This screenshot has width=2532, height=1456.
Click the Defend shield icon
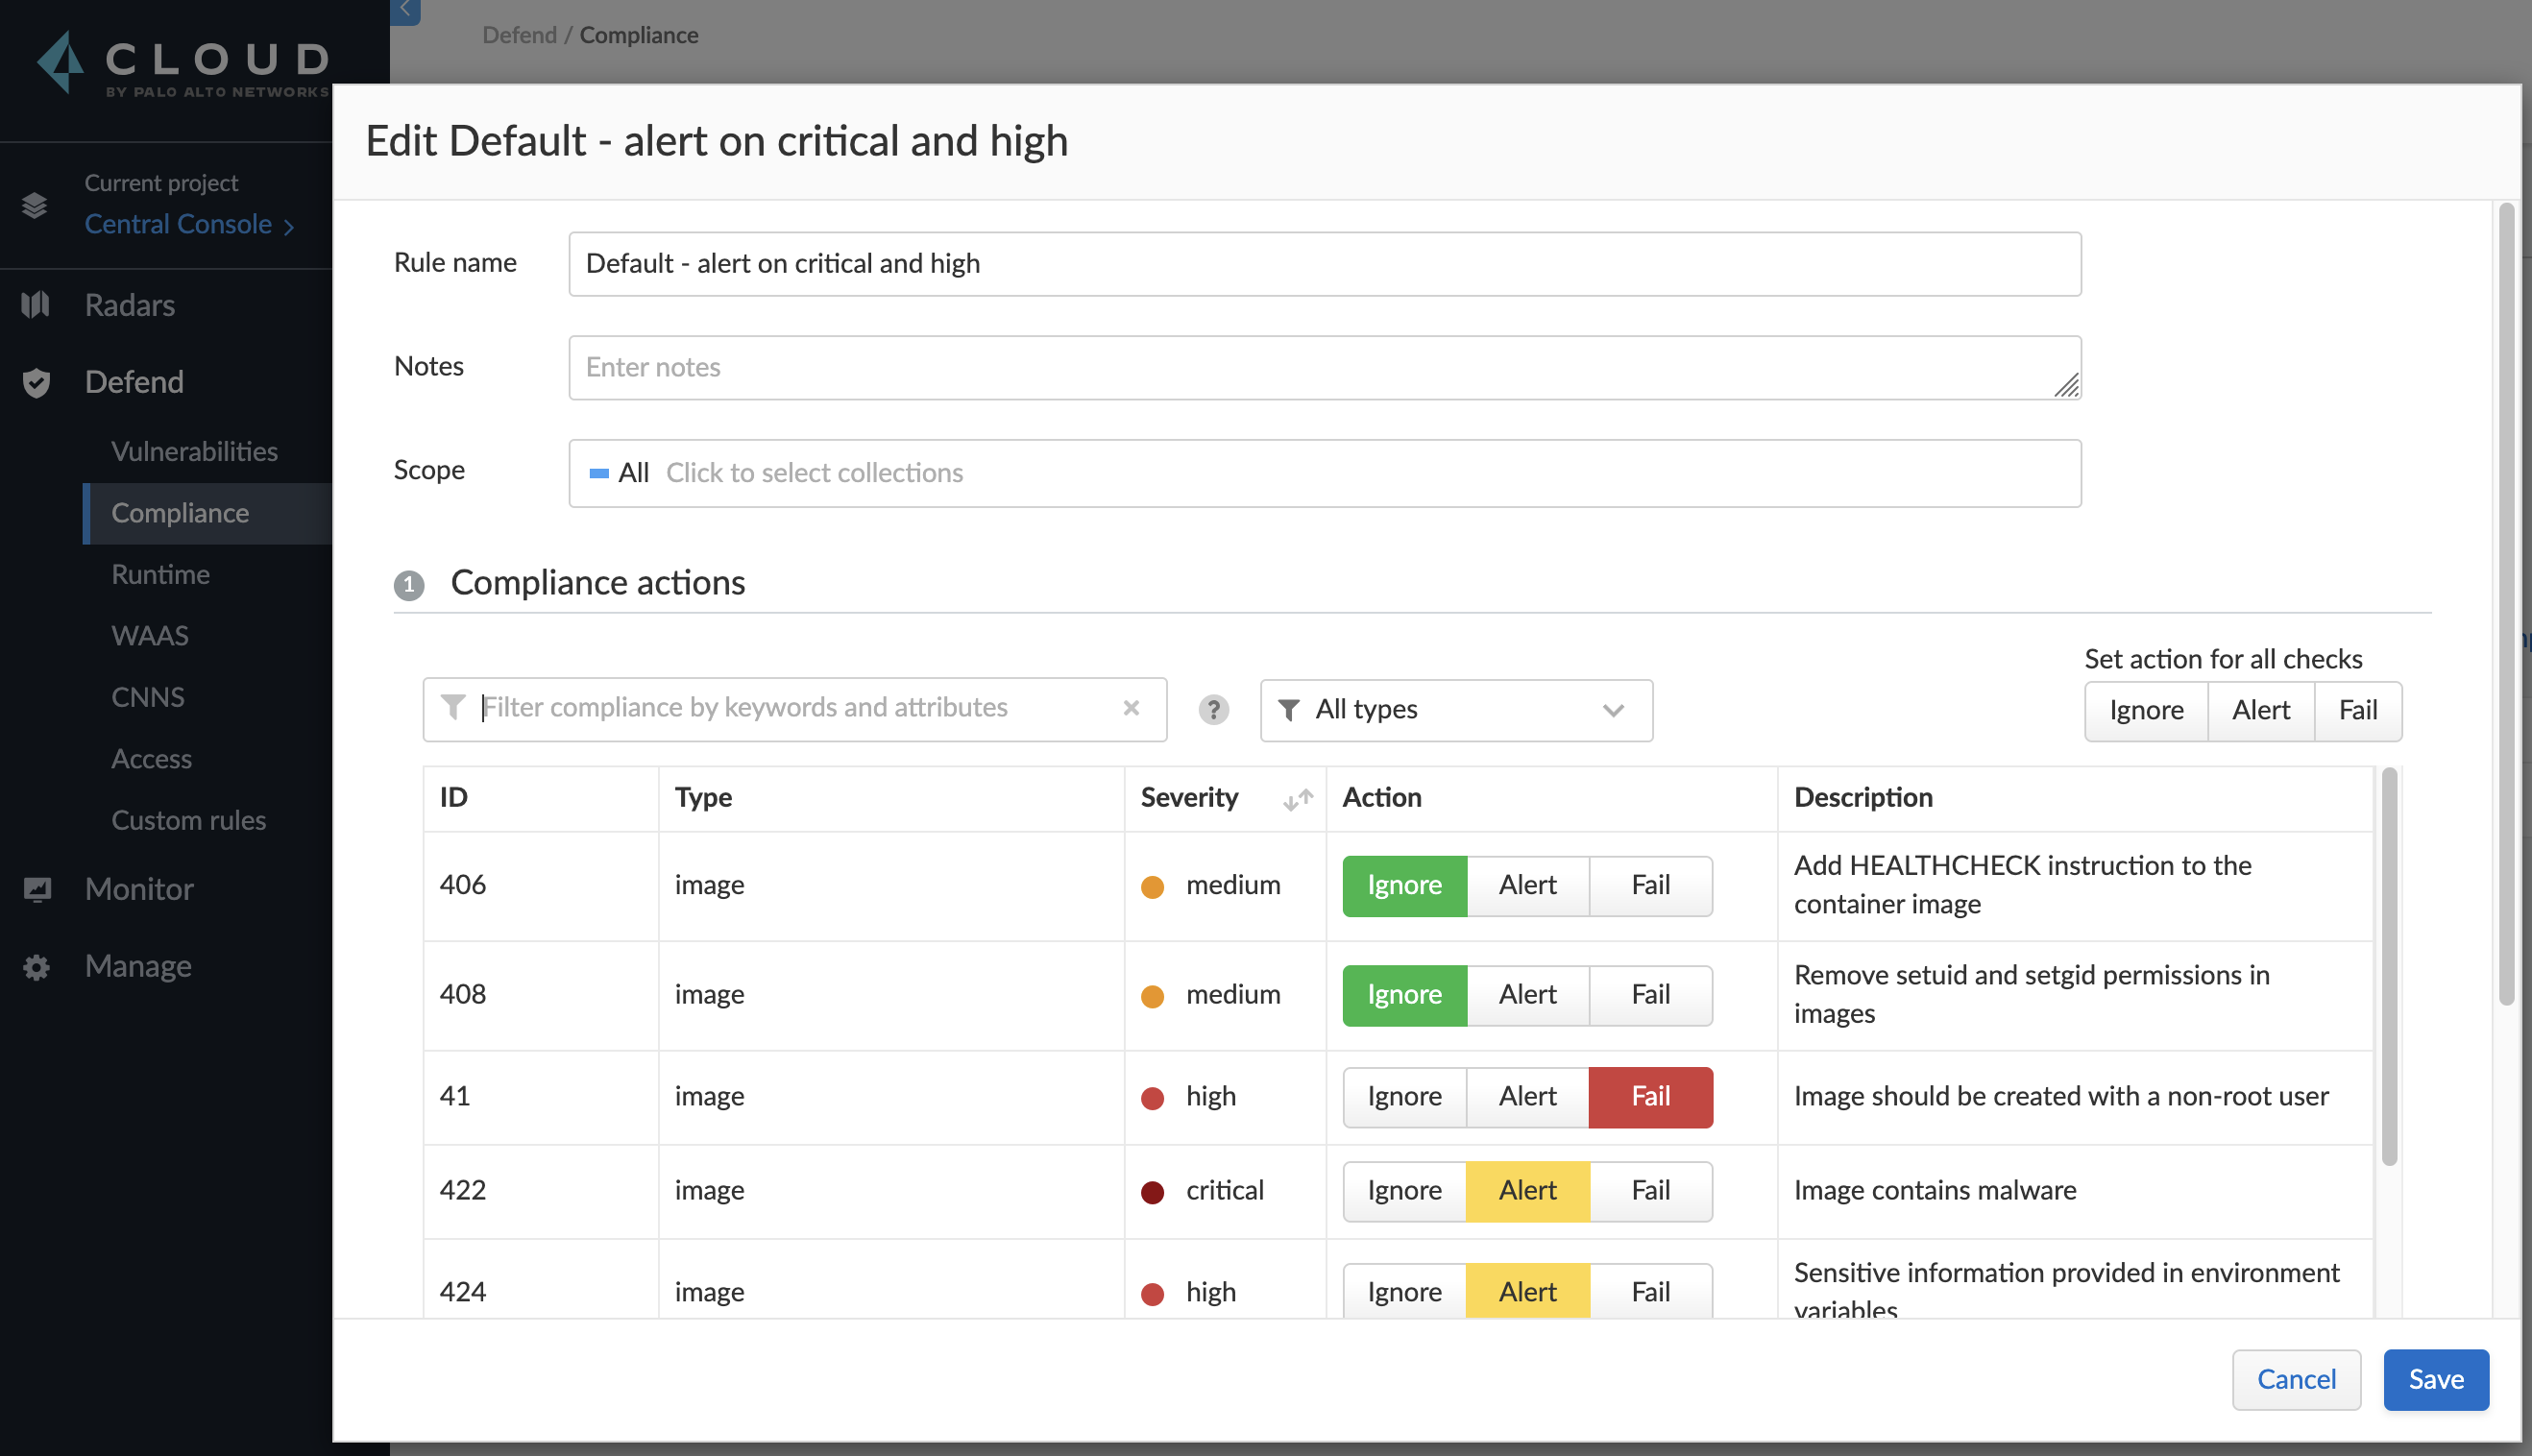coord(36,382)
